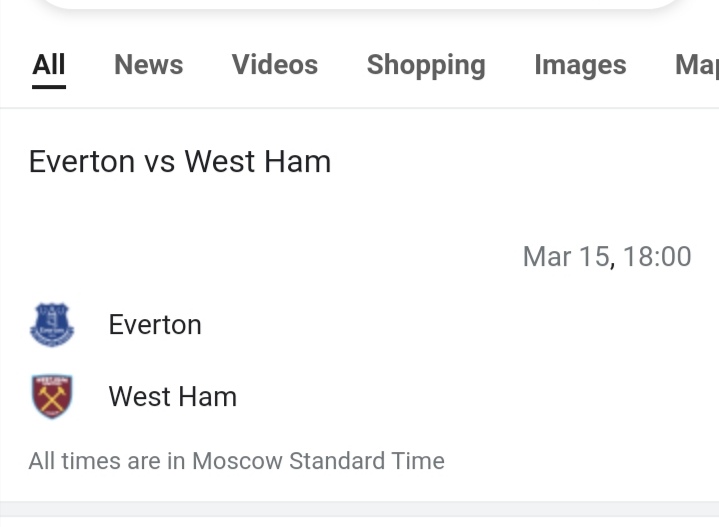Go to the Shopping tab

click(x=426, y=65)
